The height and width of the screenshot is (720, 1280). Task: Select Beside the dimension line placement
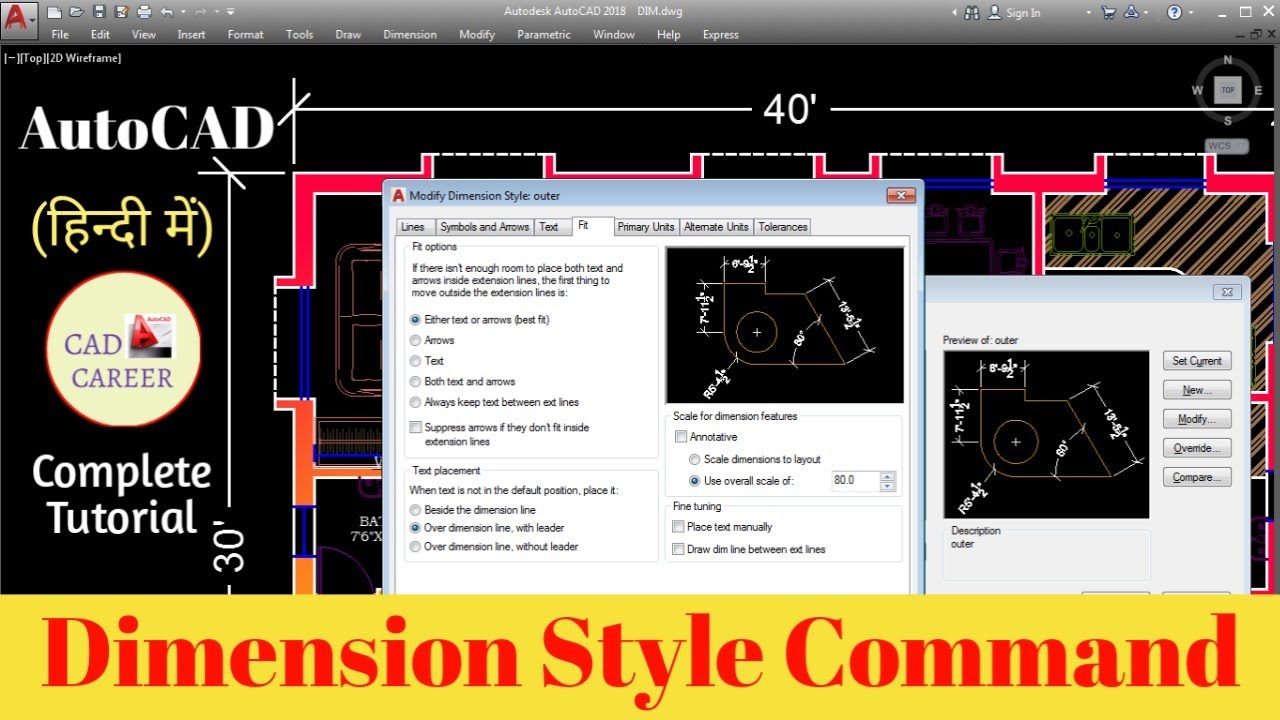[415, 510]
